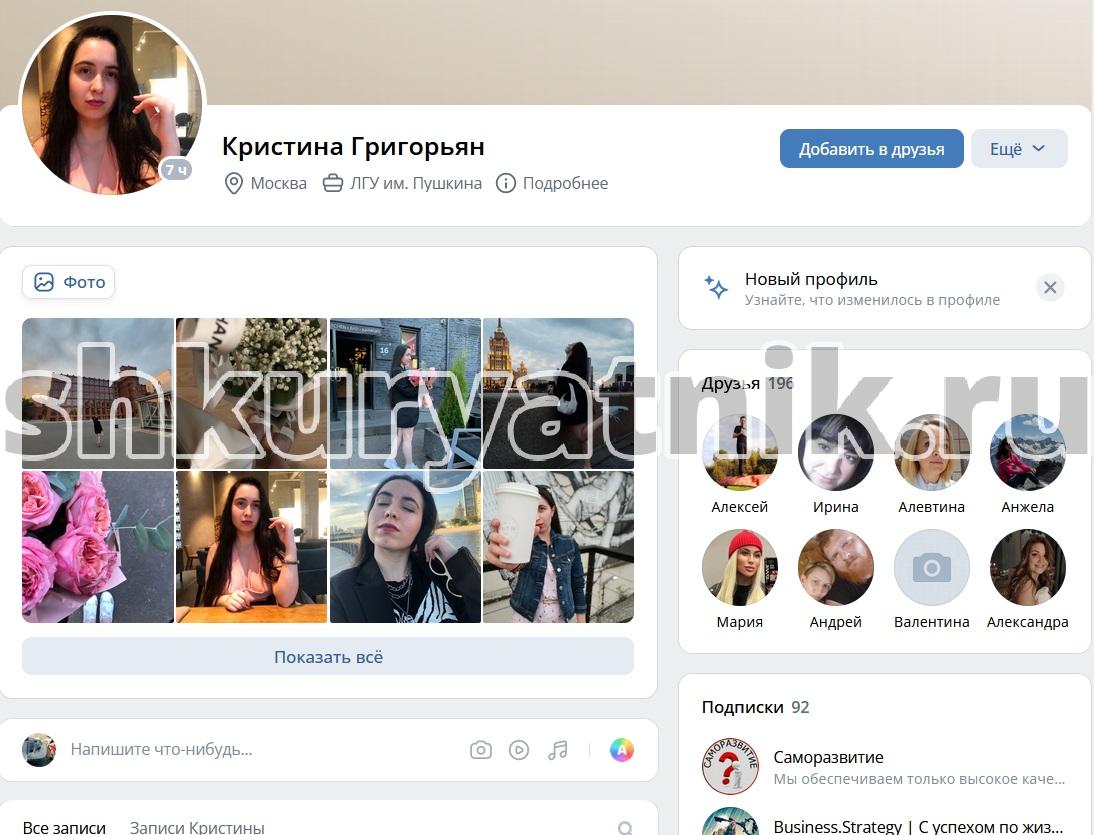Click the sparkle icon in Новый профиль
This screenshot has width=1094, height=835.
pos(716,287)
